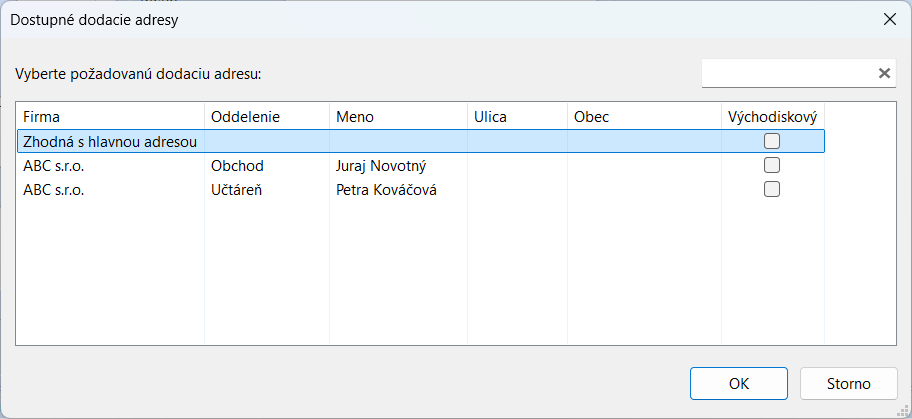Viewport: 912px width, 419px height.
Task: Check Východiskový box for Juraj Novotný row
Action: tap(772, 165)
